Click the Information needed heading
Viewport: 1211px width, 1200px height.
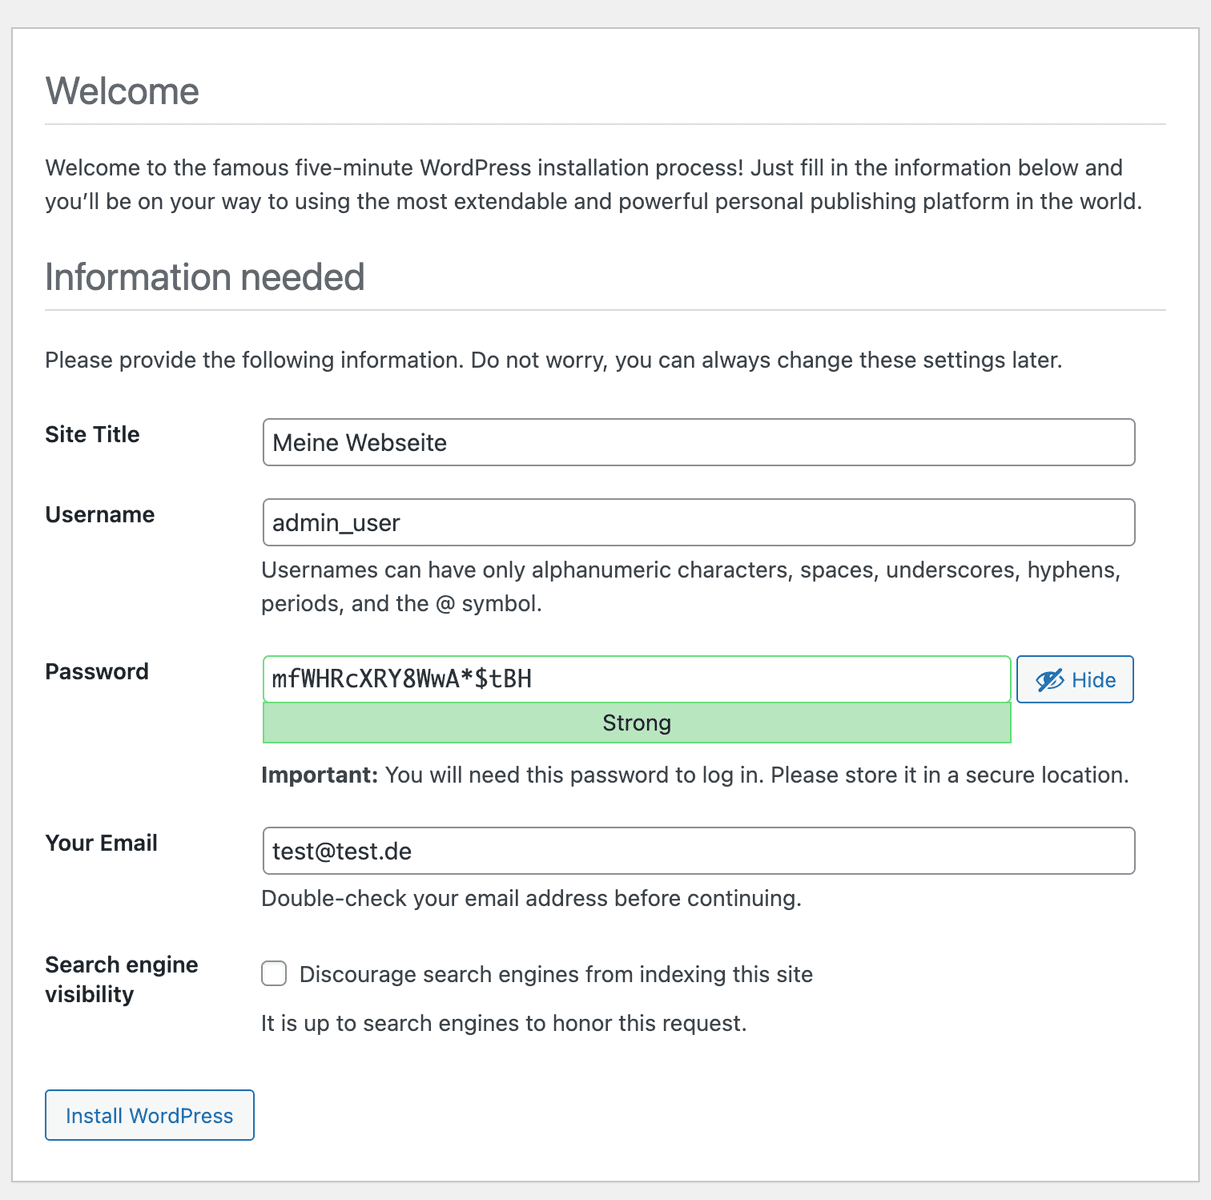pyautogui.click(x=205, y=277)
